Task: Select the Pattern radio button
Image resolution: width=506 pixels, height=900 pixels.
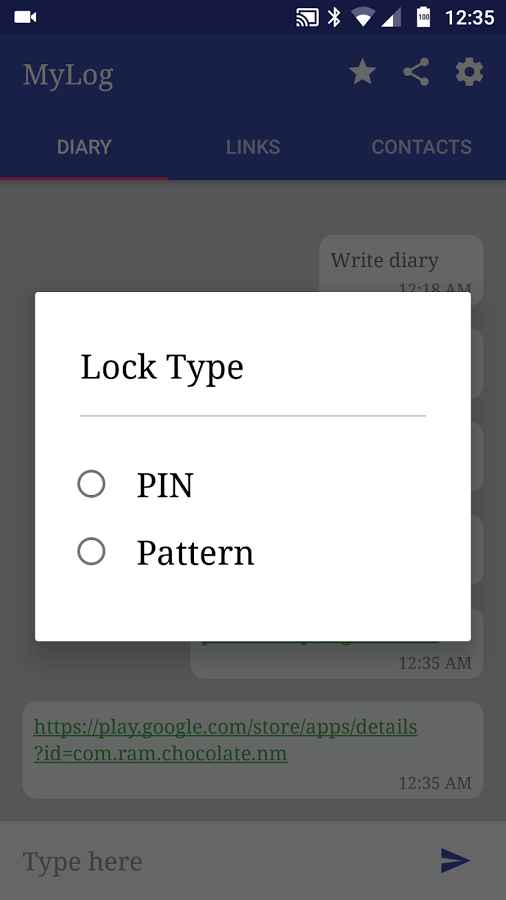Action: click(91, 552)
